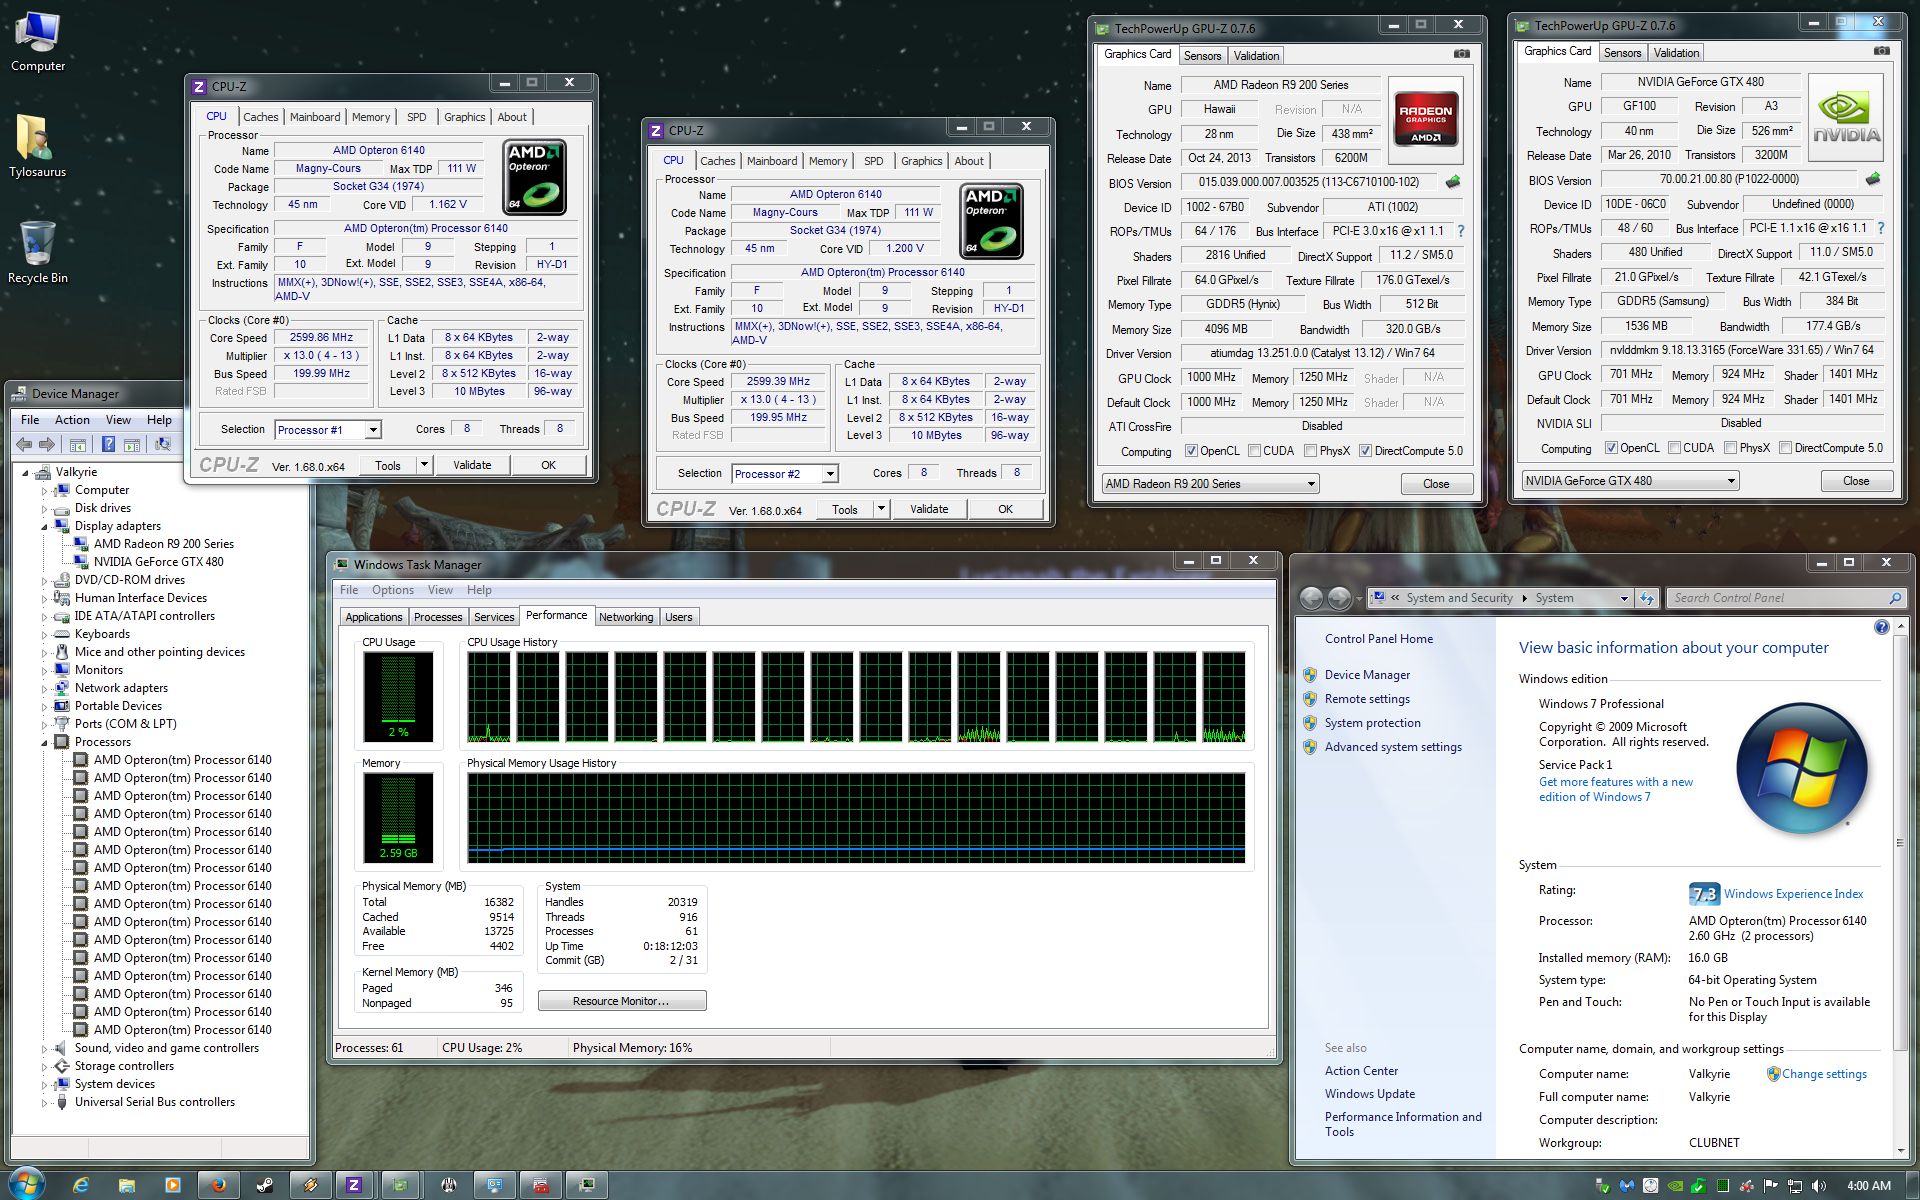Click the Bus Interface question mark in Radeon GPU-Z
The height and width of the screenshot is (1200, 1920).
(x=1461, y=231)
